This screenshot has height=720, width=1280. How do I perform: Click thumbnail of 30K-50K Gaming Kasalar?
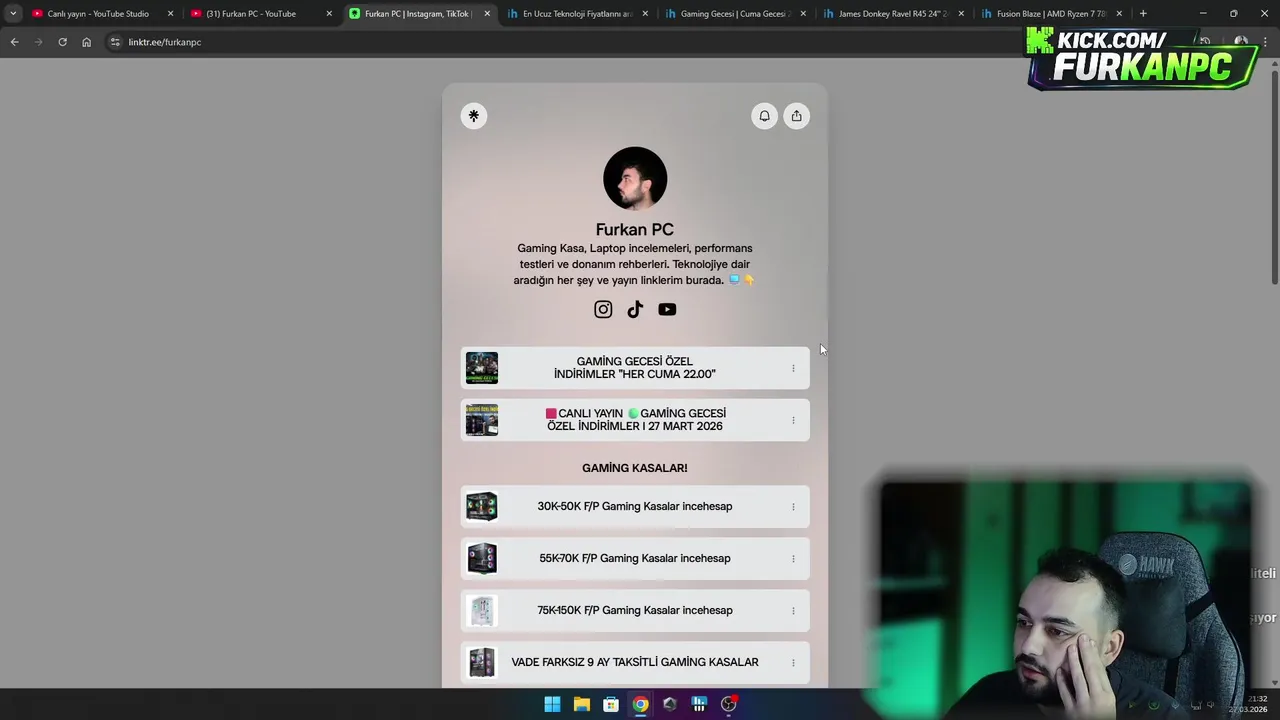pyautogui.click(x=482, y=507)
